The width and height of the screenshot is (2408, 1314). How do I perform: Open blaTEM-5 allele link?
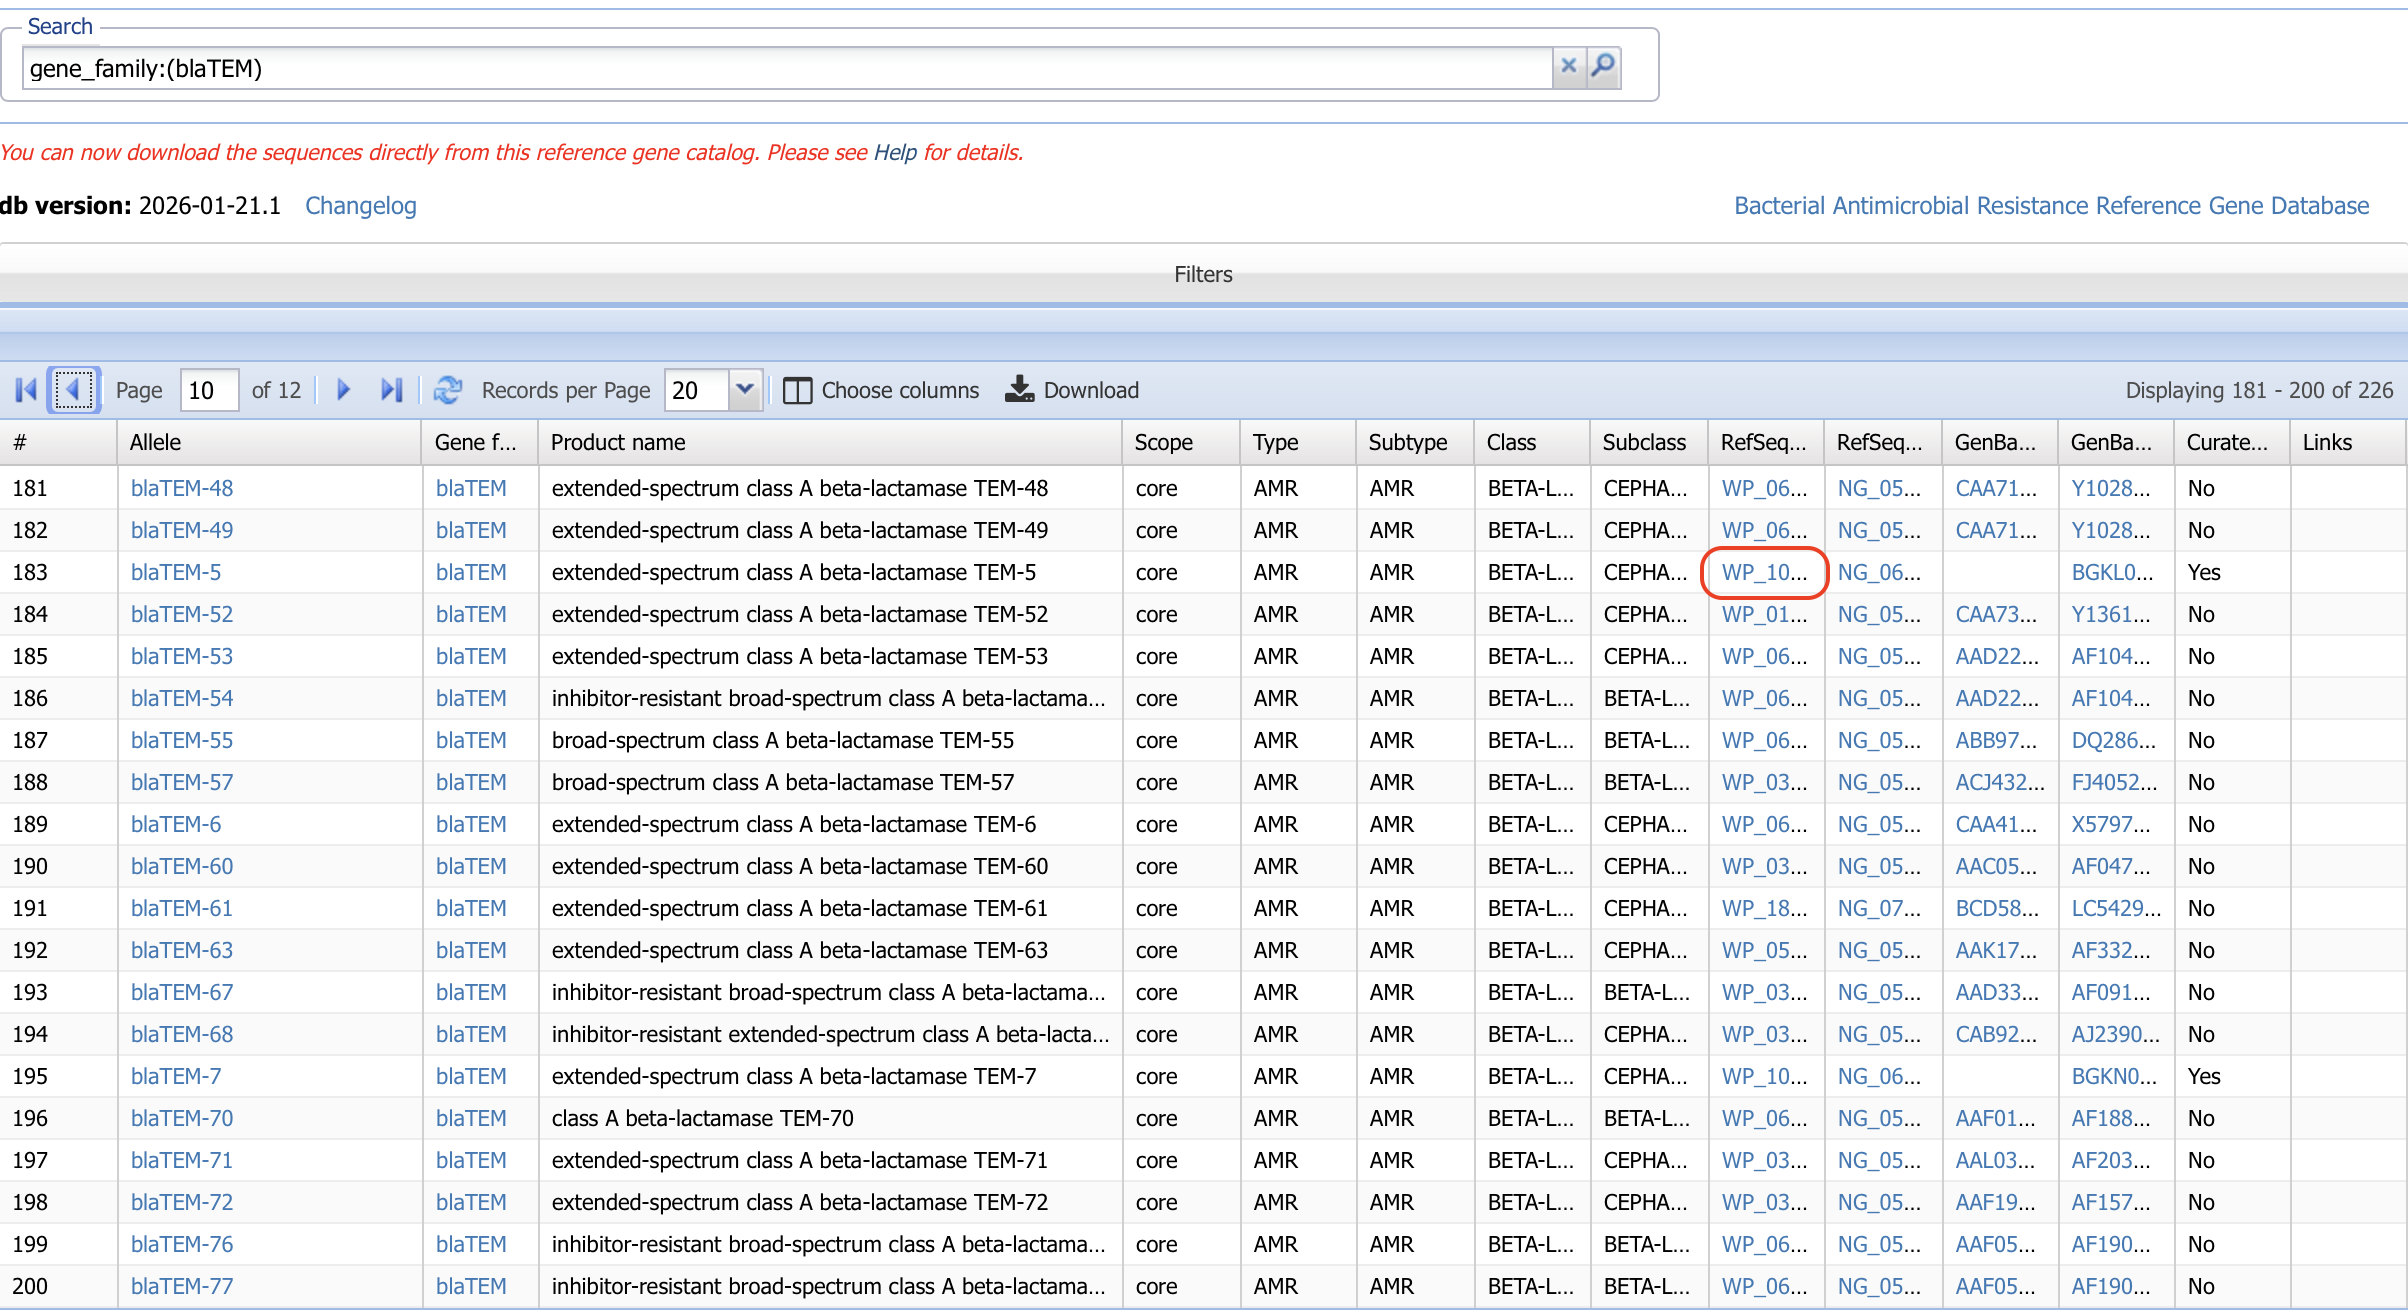click(x=176, y=572)
